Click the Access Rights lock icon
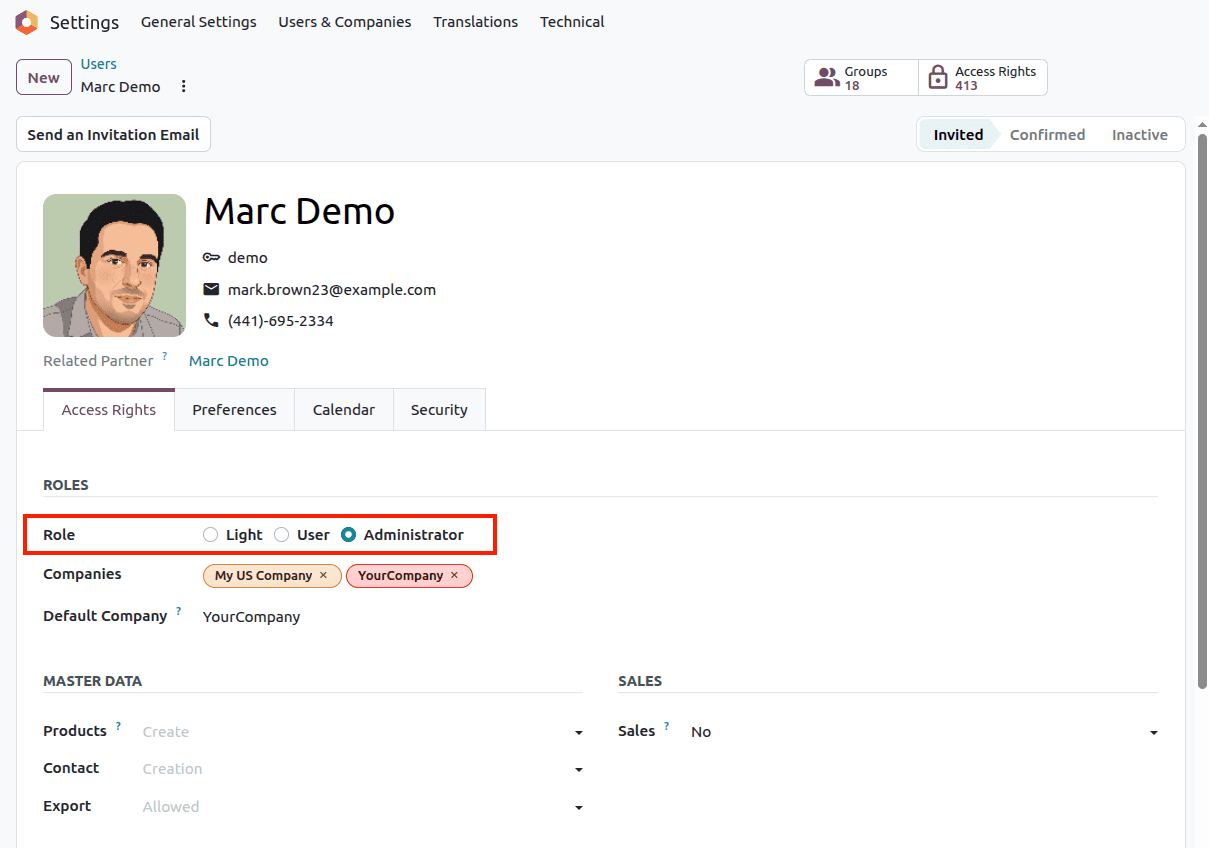This screenshot has width=1209, height=848. coord(937,78)
